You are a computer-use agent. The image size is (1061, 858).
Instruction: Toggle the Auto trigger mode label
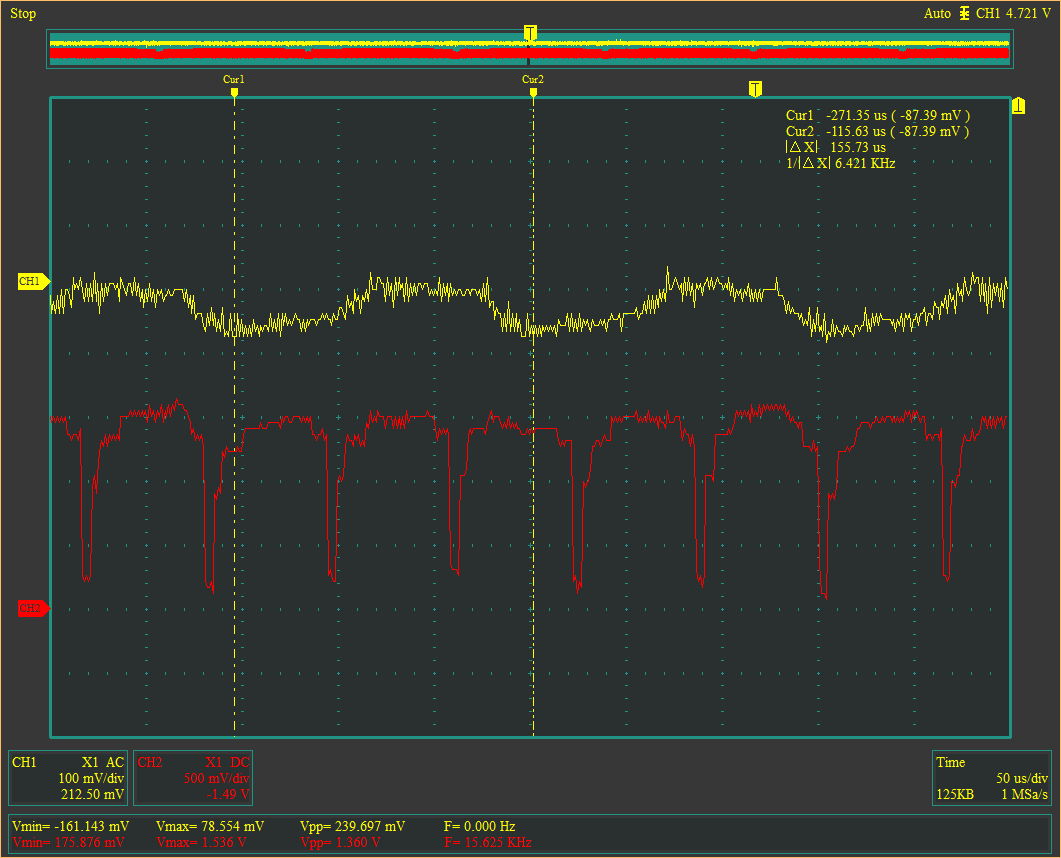[937, 14]
